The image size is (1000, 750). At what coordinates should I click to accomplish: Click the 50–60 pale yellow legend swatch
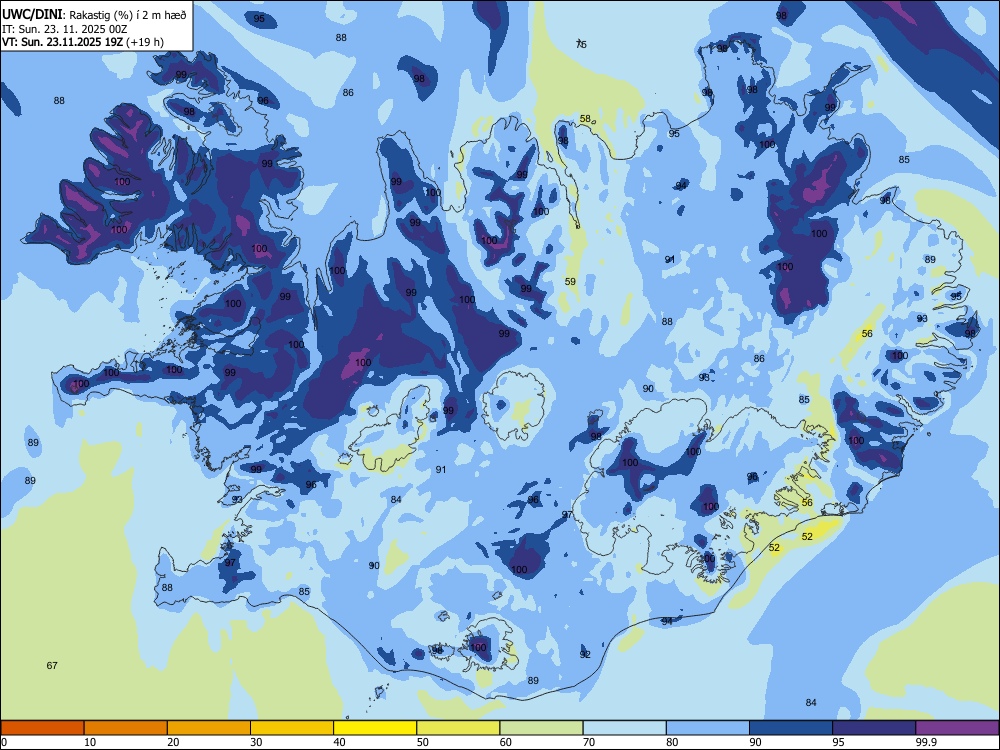[458, 728]
